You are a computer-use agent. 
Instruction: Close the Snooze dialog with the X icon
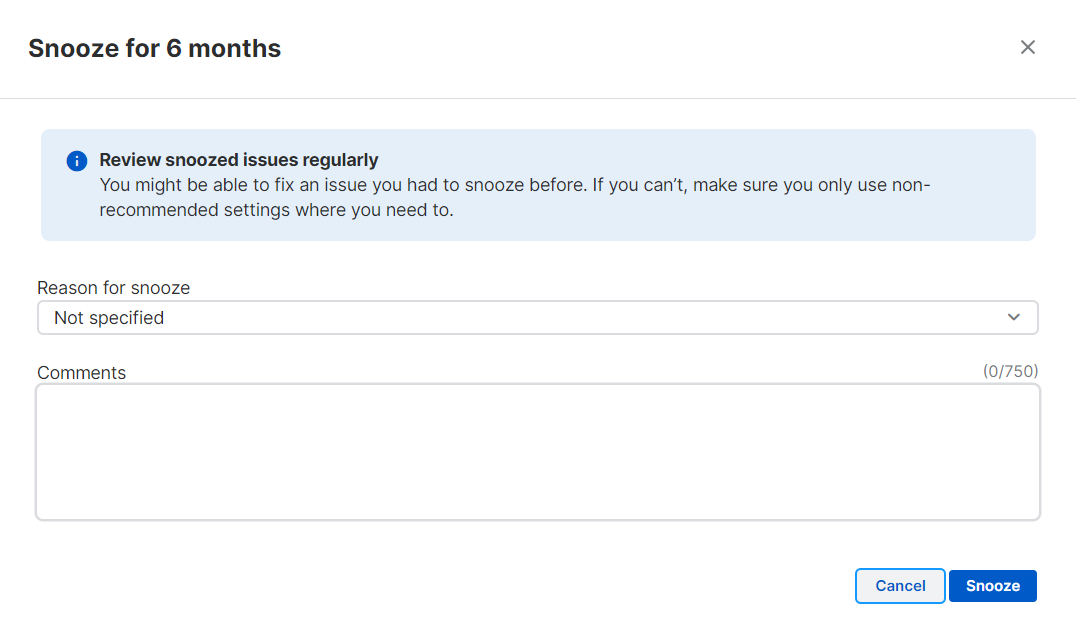[x=1027, y=47]
